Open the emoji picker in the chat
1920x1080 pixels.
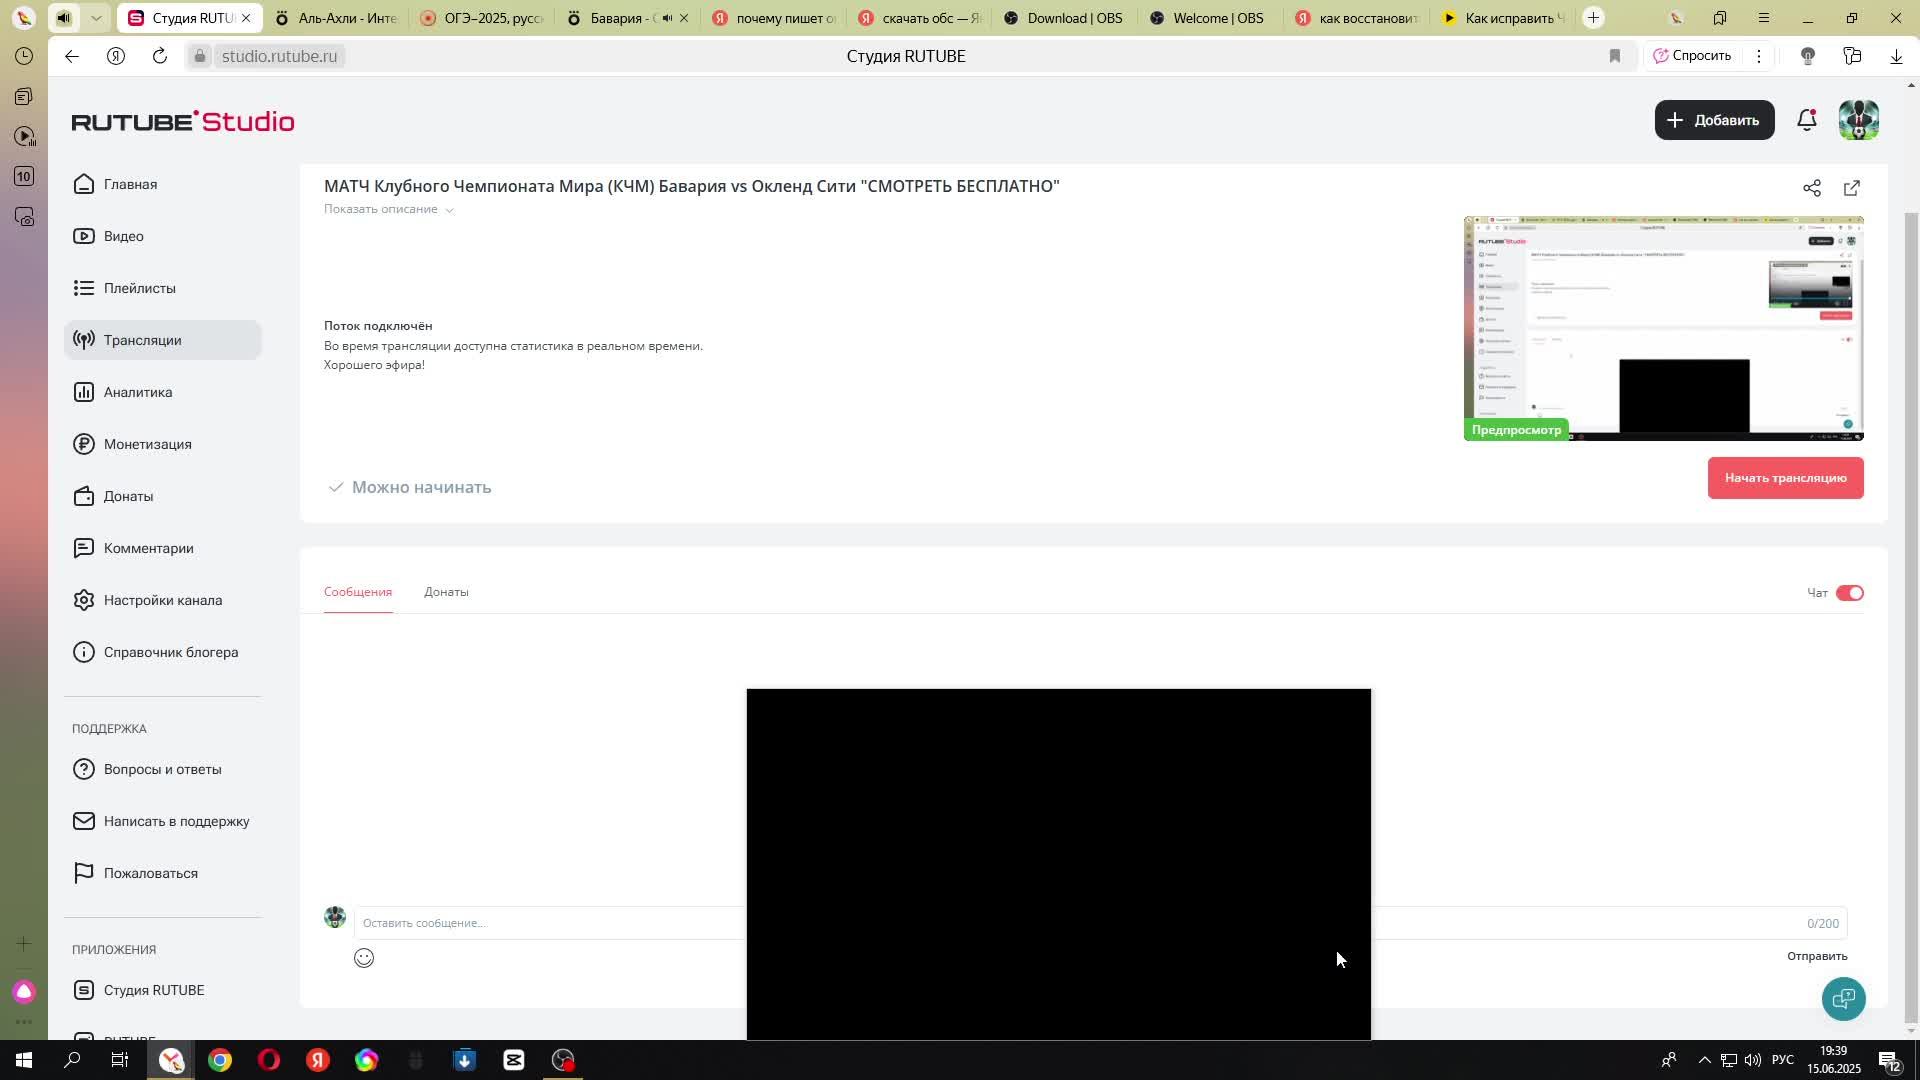tap(364, 958)
